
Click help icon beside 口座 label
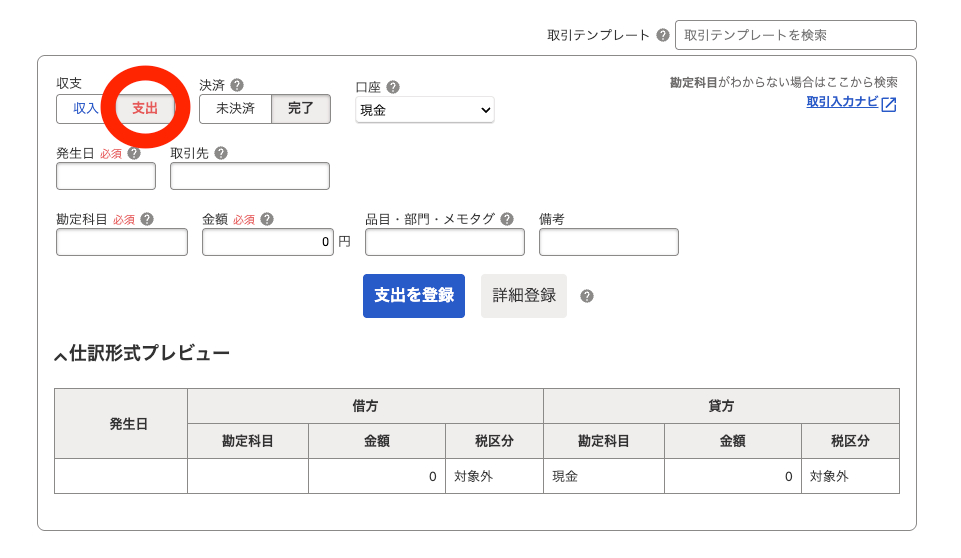point(393,87)
